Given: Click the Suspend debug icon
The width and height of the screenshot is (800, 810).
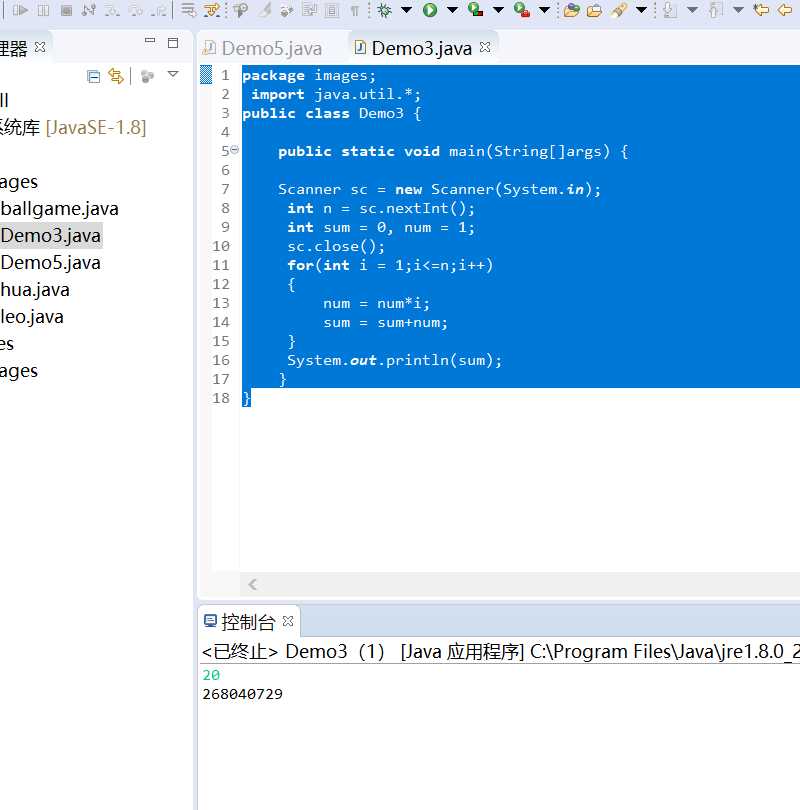Looking at the screenshot, I should click(x=43, y=10).
